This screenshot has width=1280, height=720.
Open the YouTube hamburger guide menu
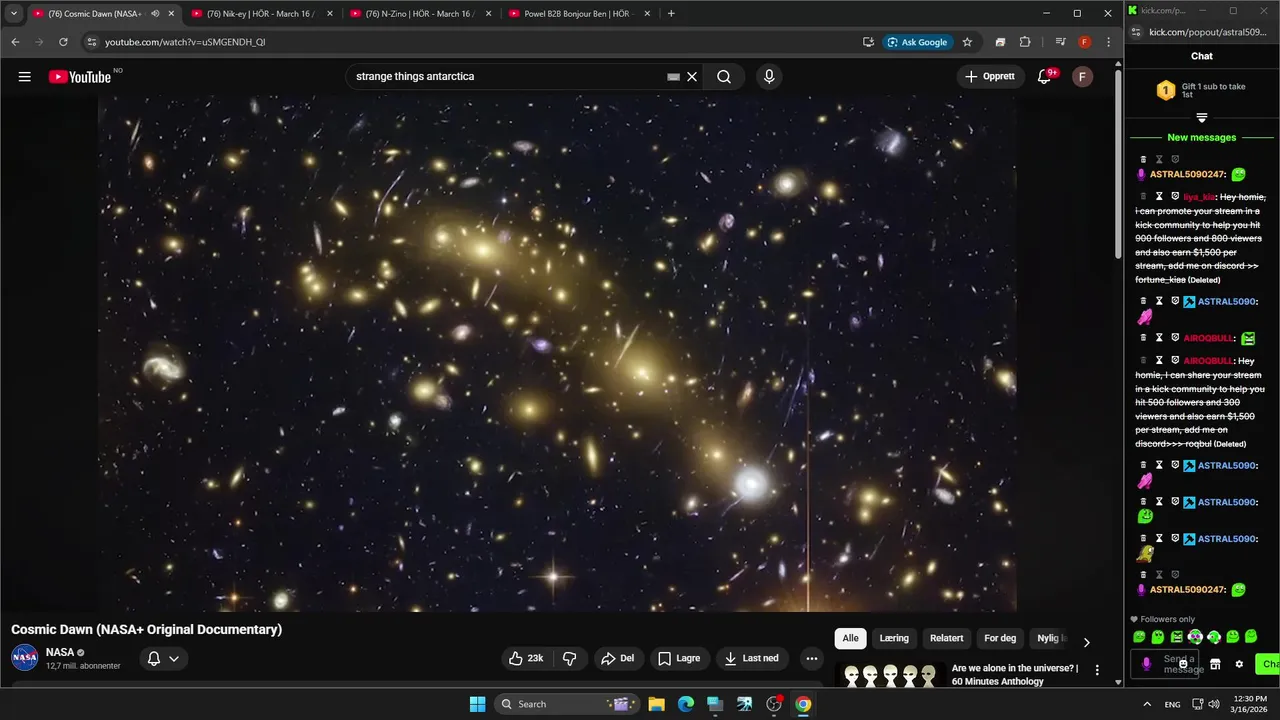click(x=24, y=77)
